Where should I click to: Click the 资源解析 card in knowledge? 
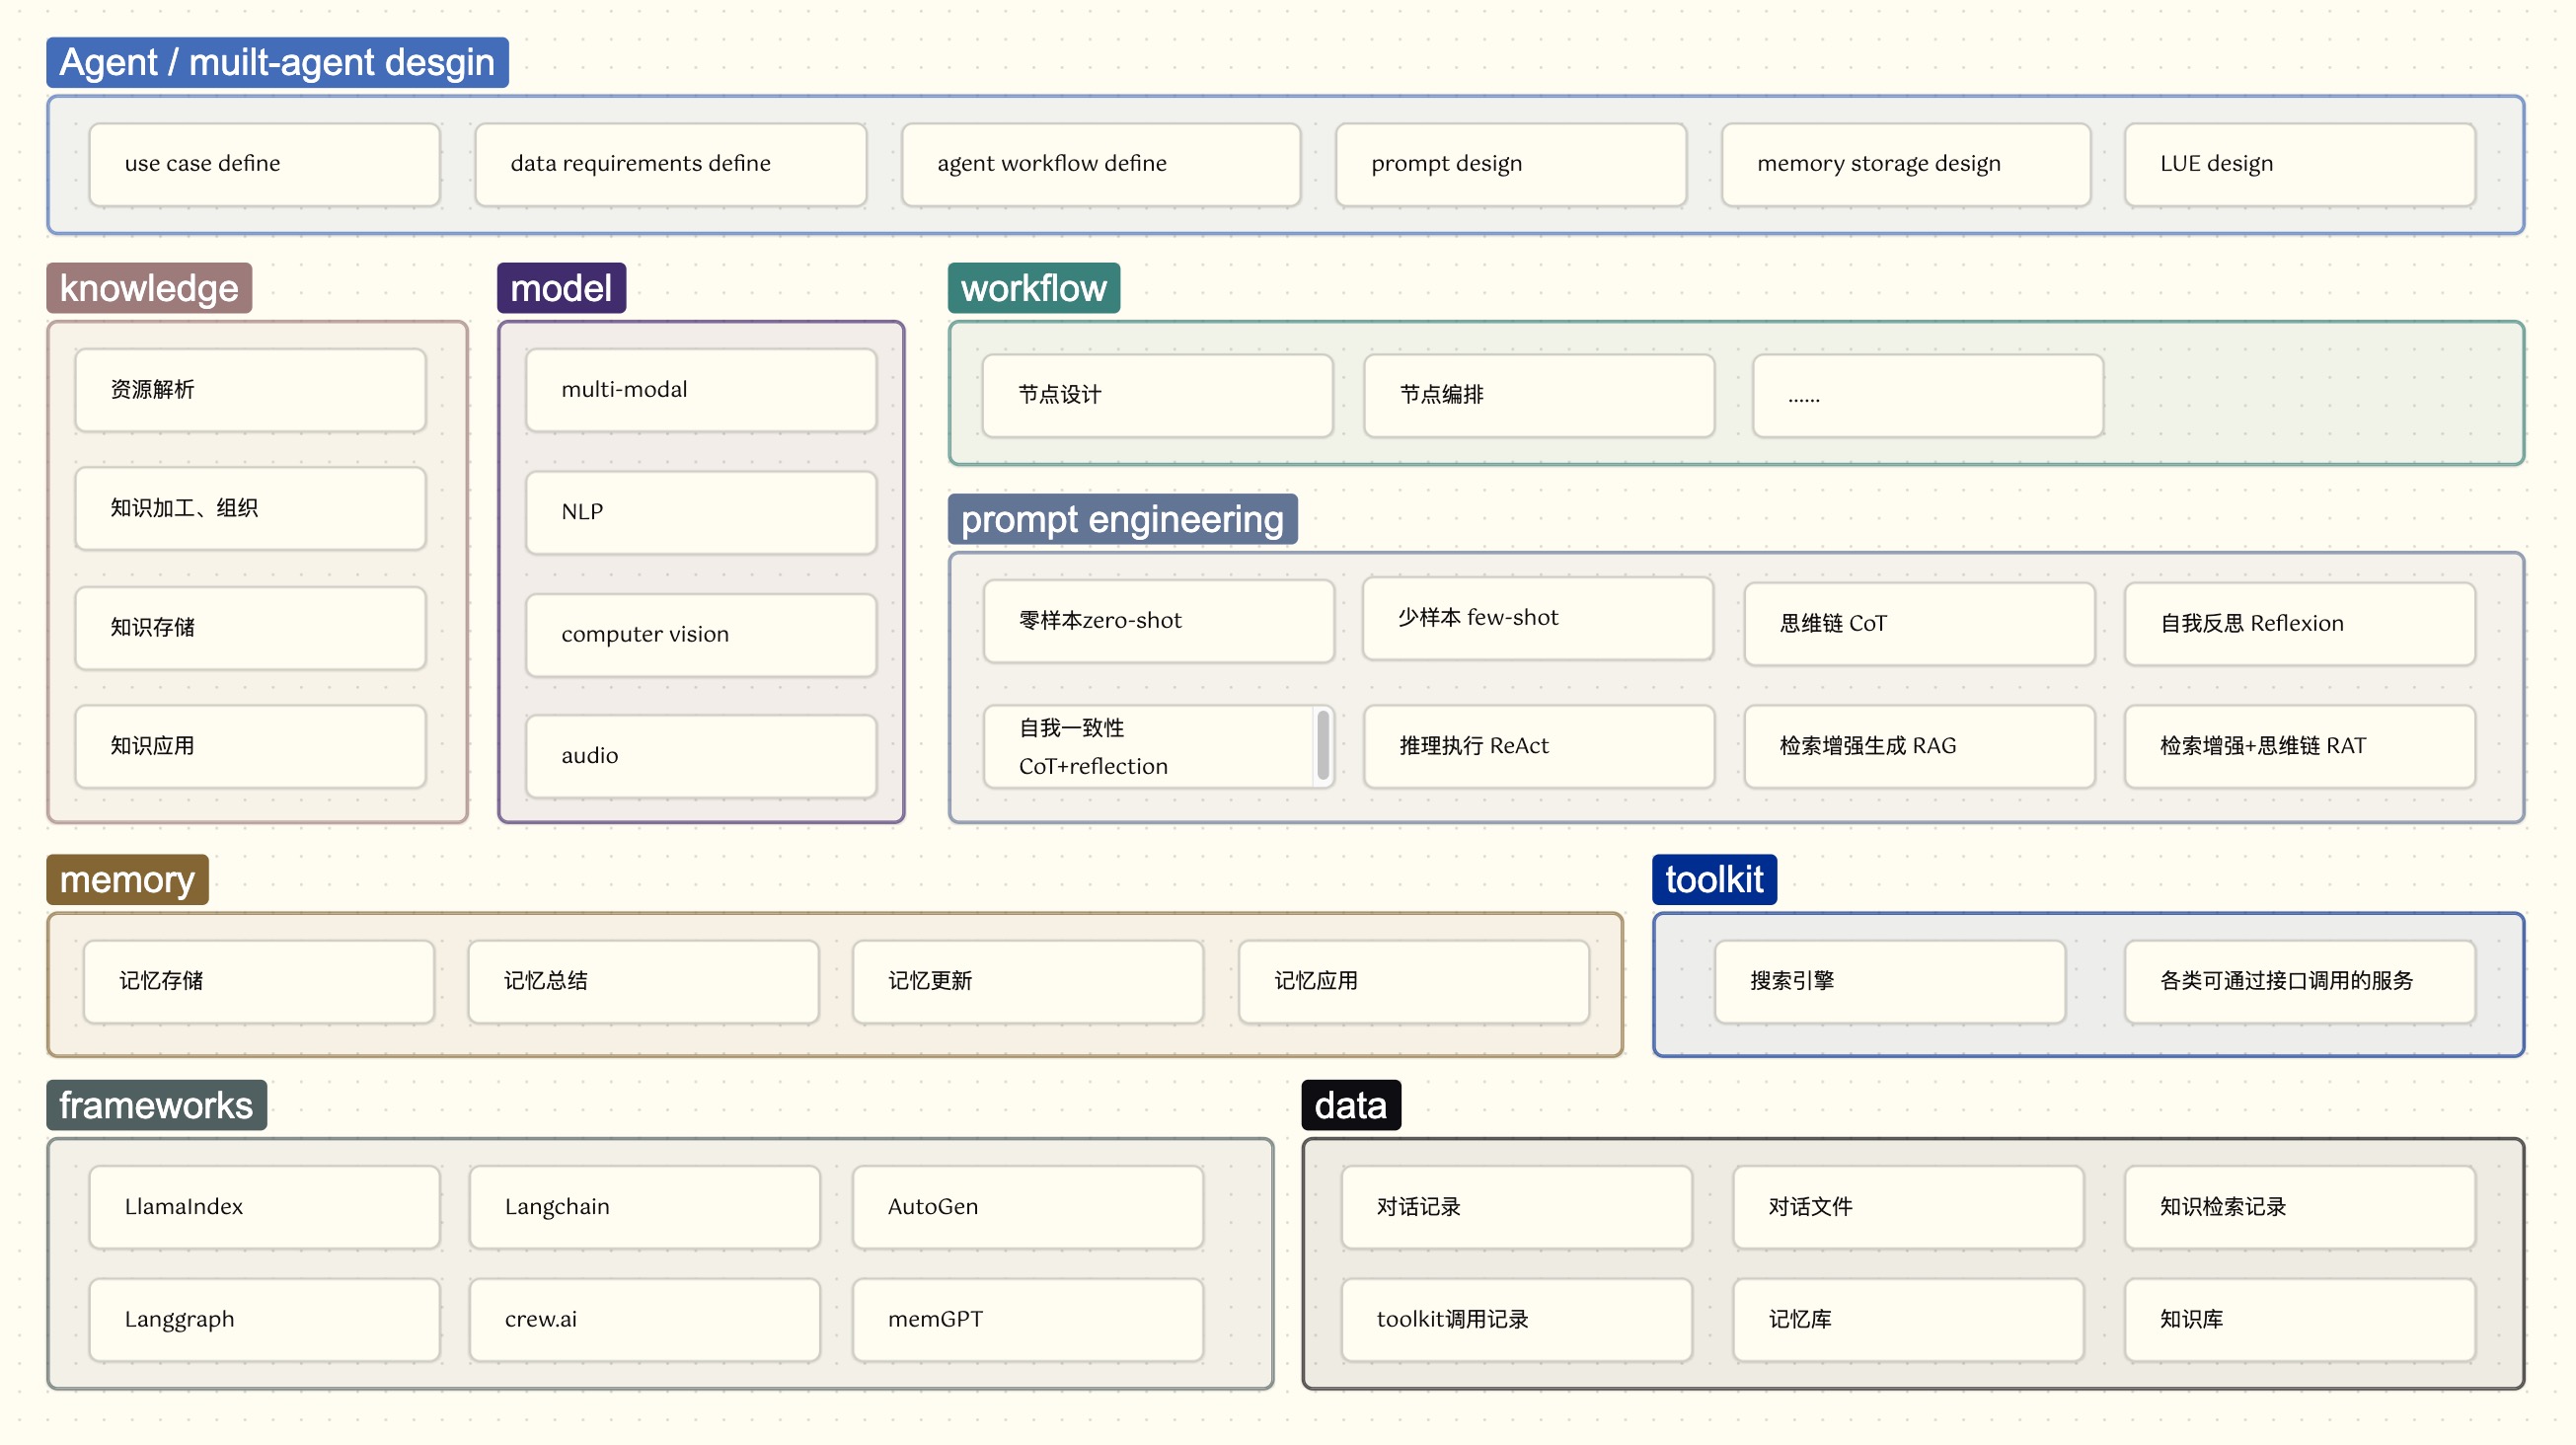(x=250, y=390)
